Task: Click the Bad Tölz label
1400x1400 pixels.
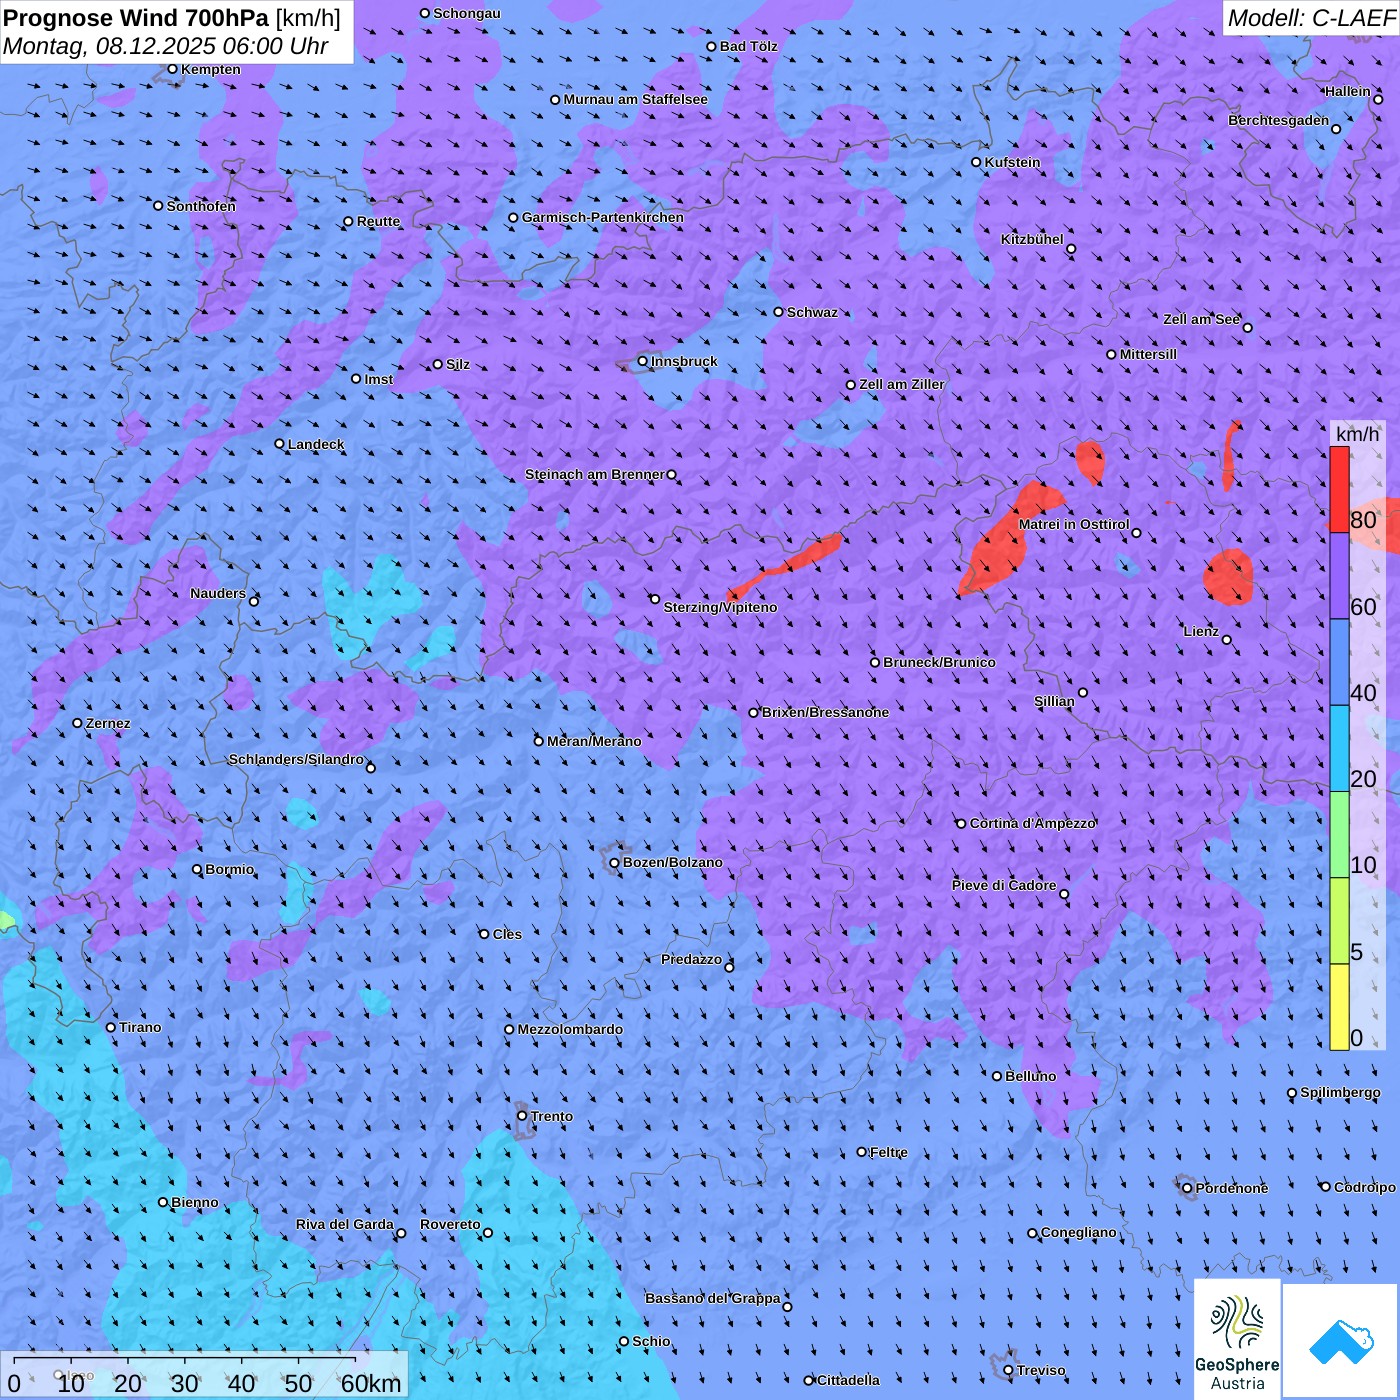Action: pyautogui.click(x=748, y=46)
